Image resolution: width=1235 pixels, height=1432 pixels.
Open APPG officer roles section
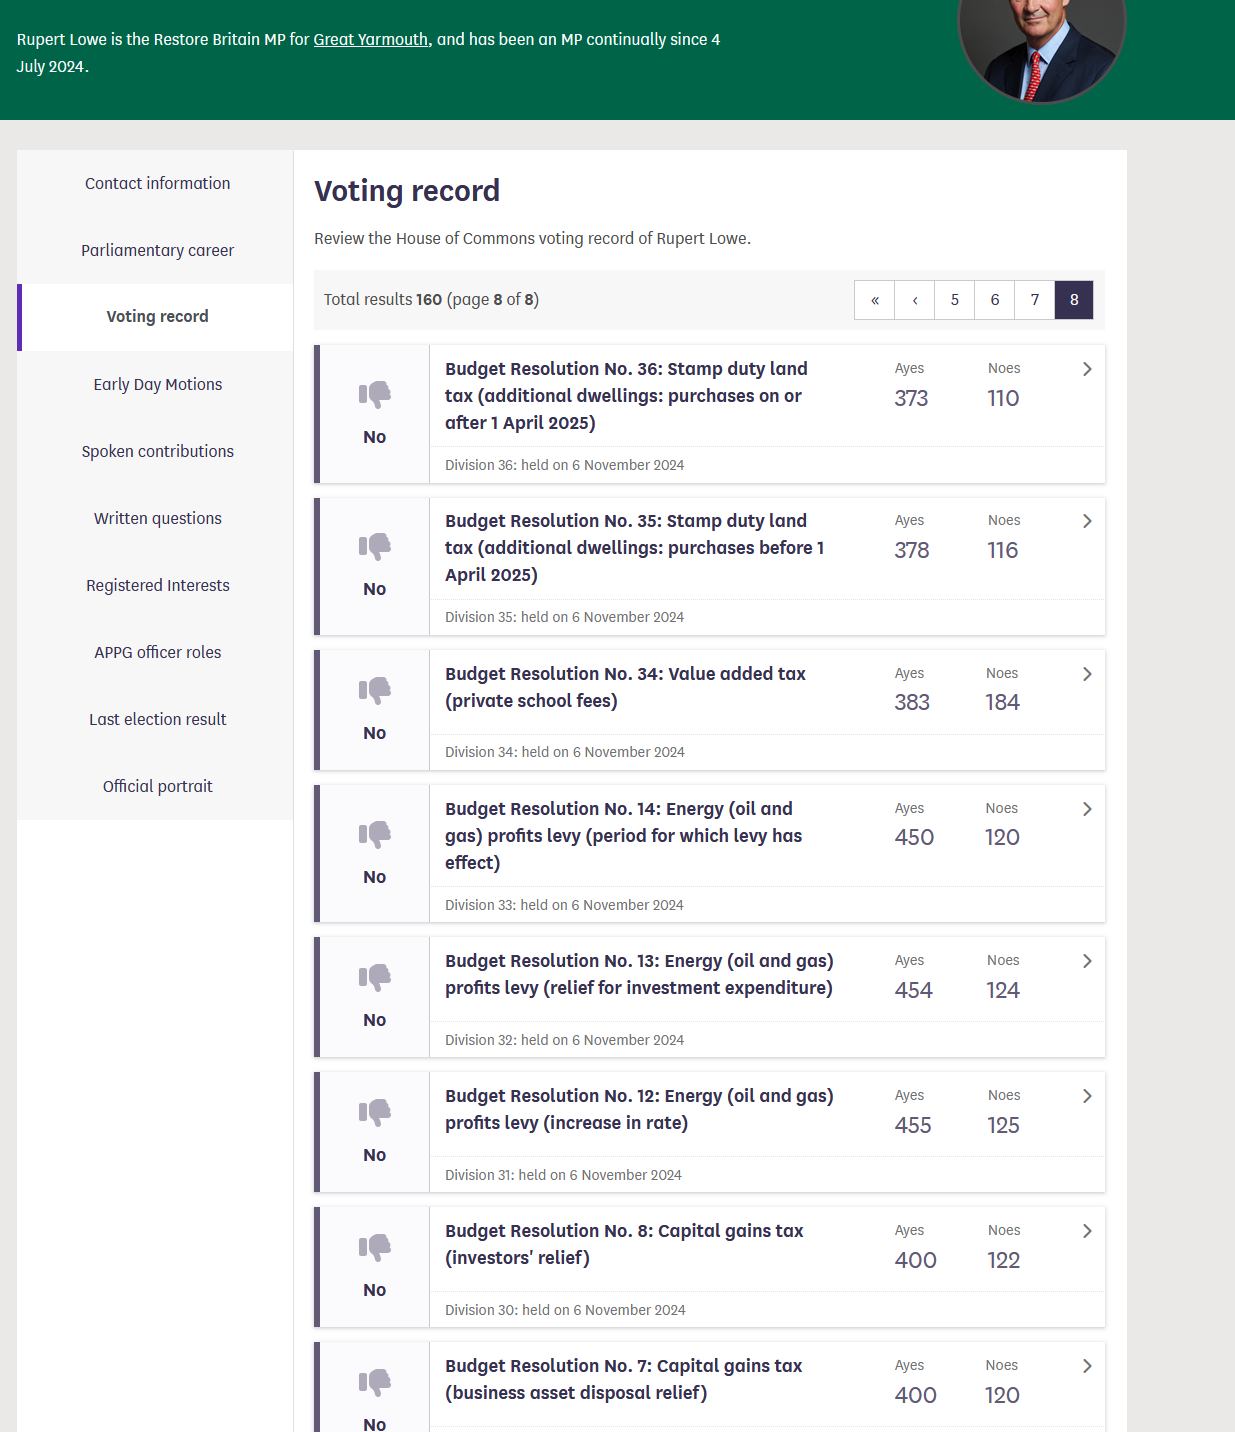(157, 652)
